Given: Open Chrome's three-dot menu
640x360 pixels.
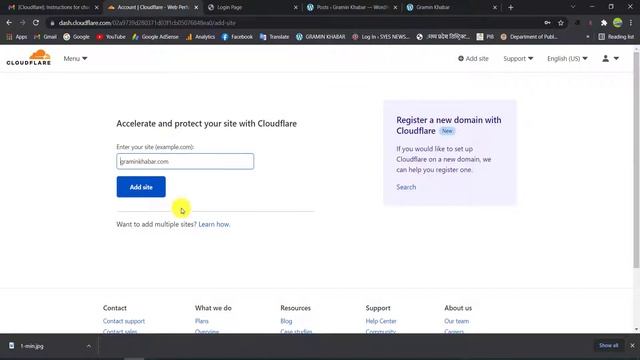Looking at the screenshot, I should click(631, 23).
